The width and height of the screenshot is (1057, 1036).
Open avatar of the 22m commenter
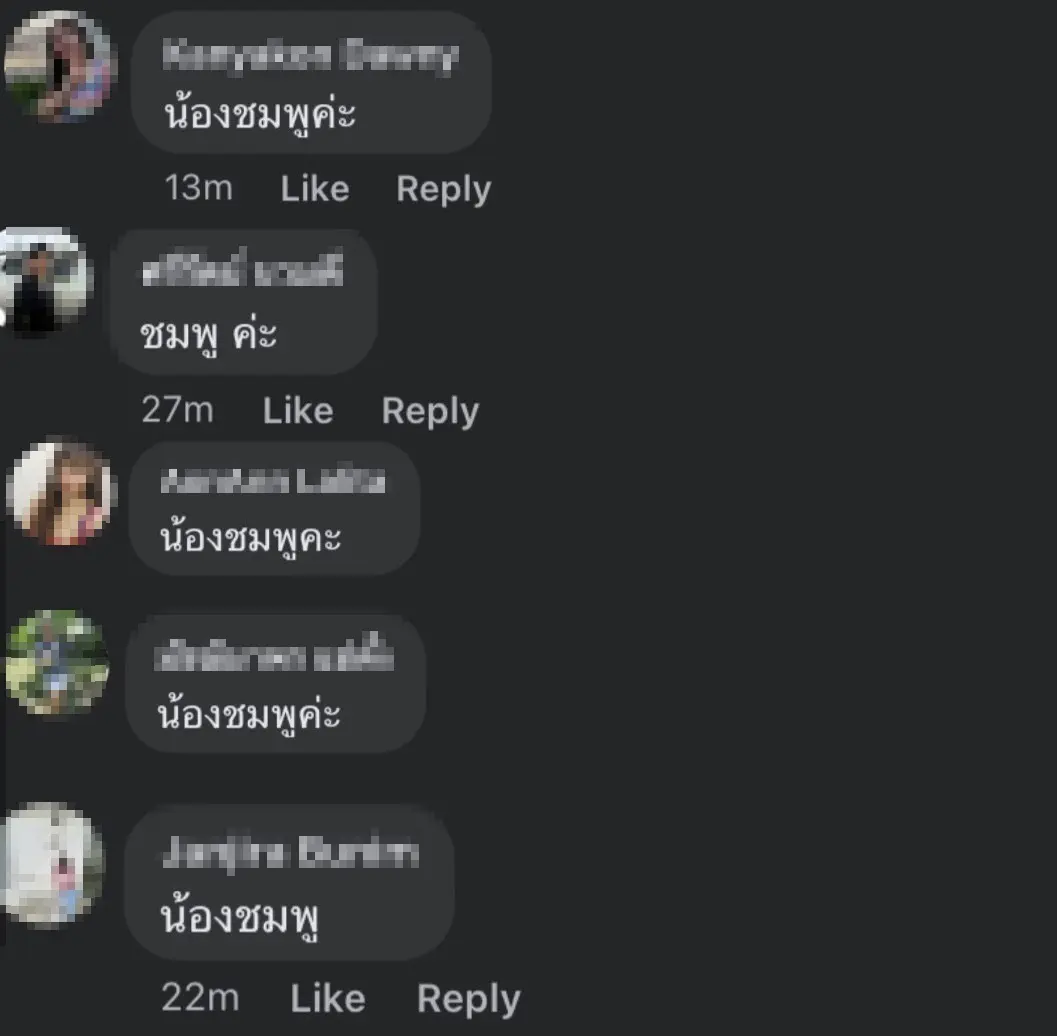point(53,864)
